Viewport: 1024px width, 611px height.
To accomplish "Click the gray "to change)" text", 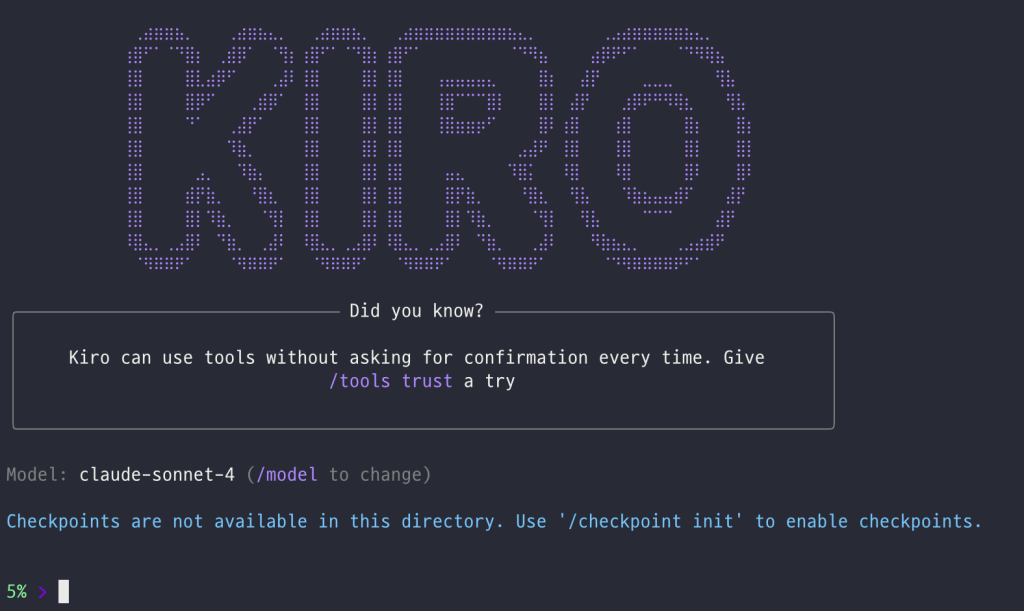I will pyautogui.click(x=380, y=474).
